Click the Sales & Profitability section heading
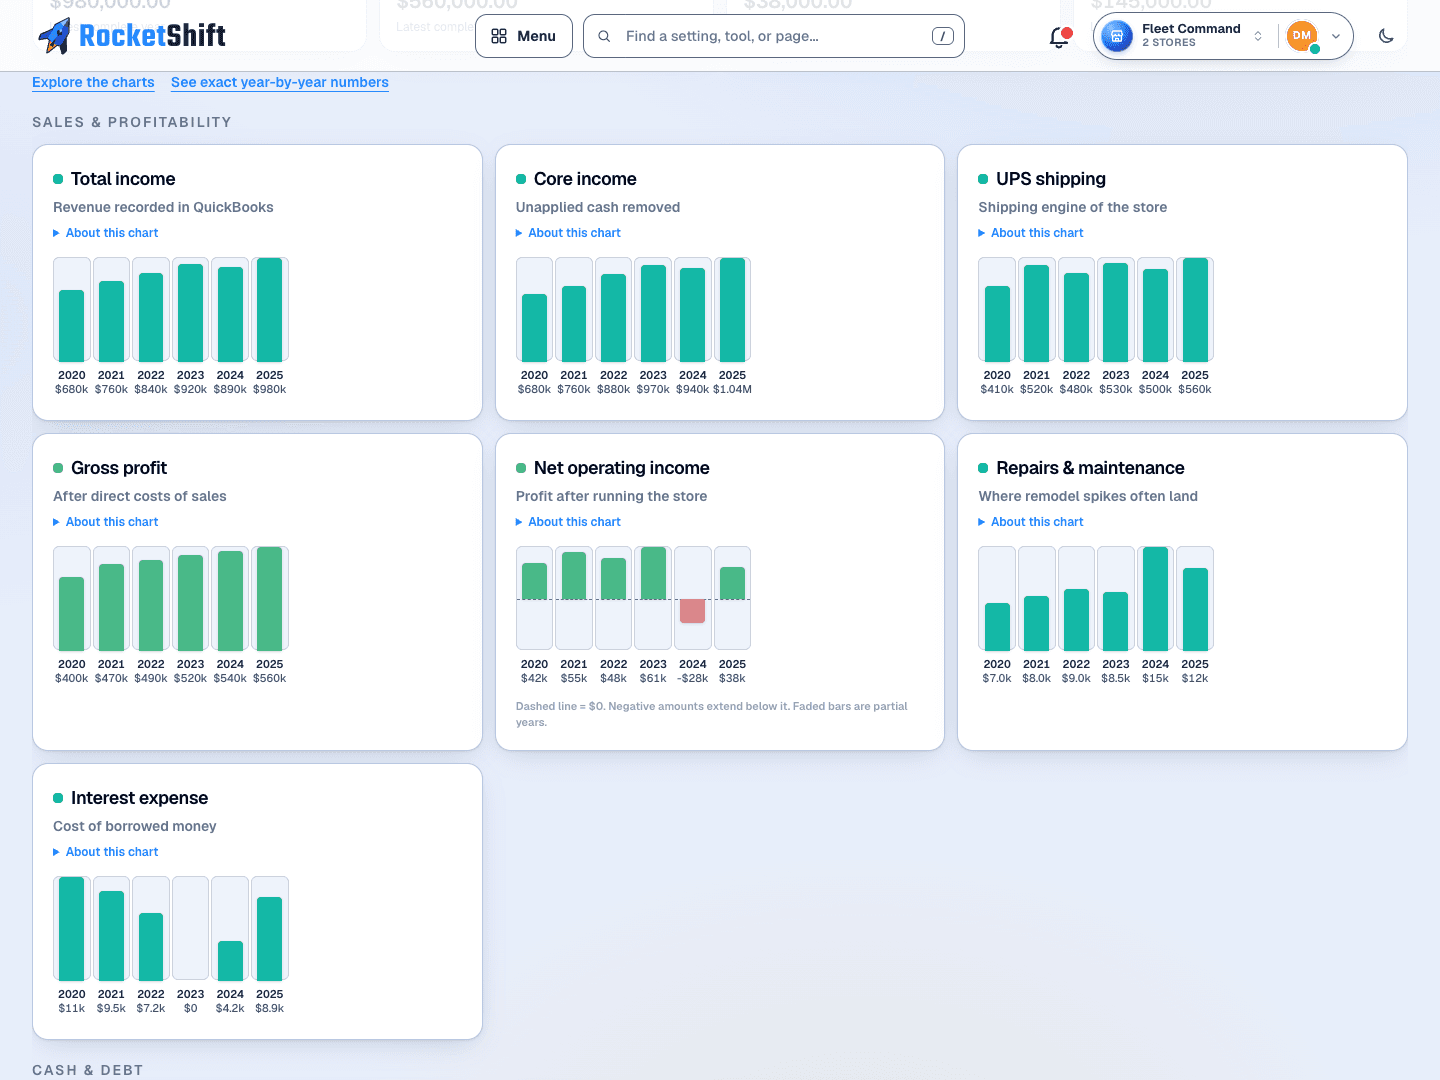Viewport: 1440px width, 1080px height. [x=132, y=122]
